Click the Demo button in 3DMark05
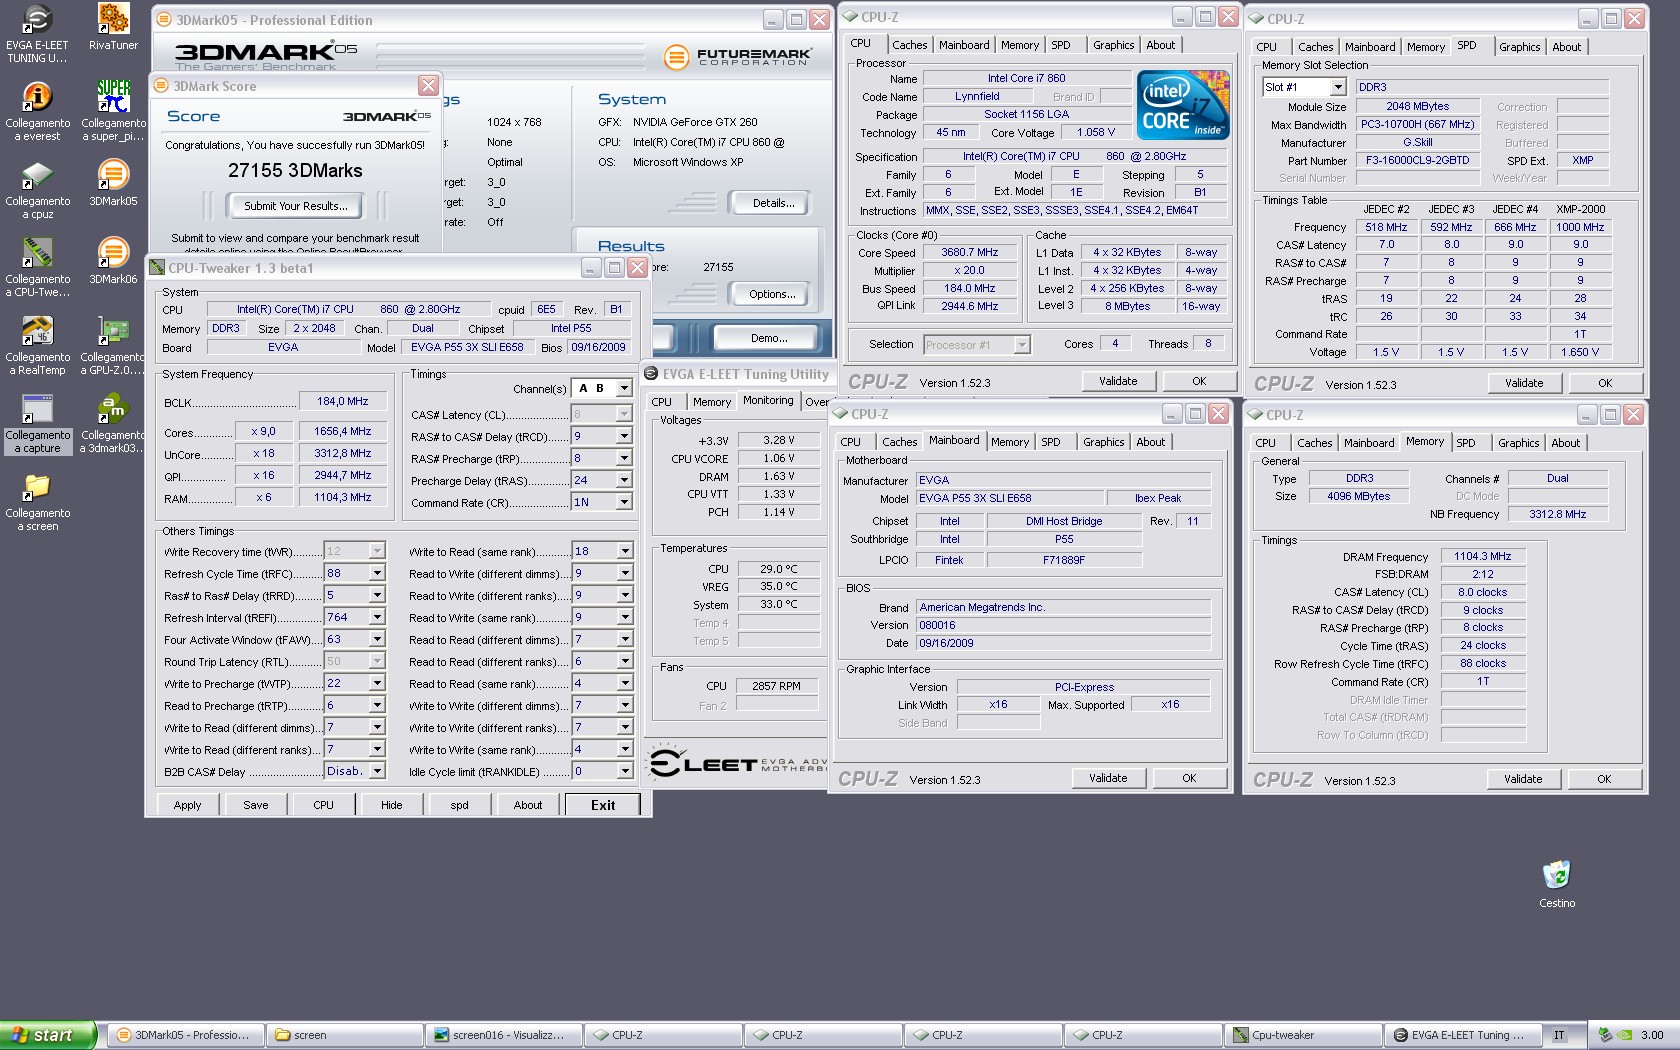1680x1050 pixels. click(x=769, y=338)
